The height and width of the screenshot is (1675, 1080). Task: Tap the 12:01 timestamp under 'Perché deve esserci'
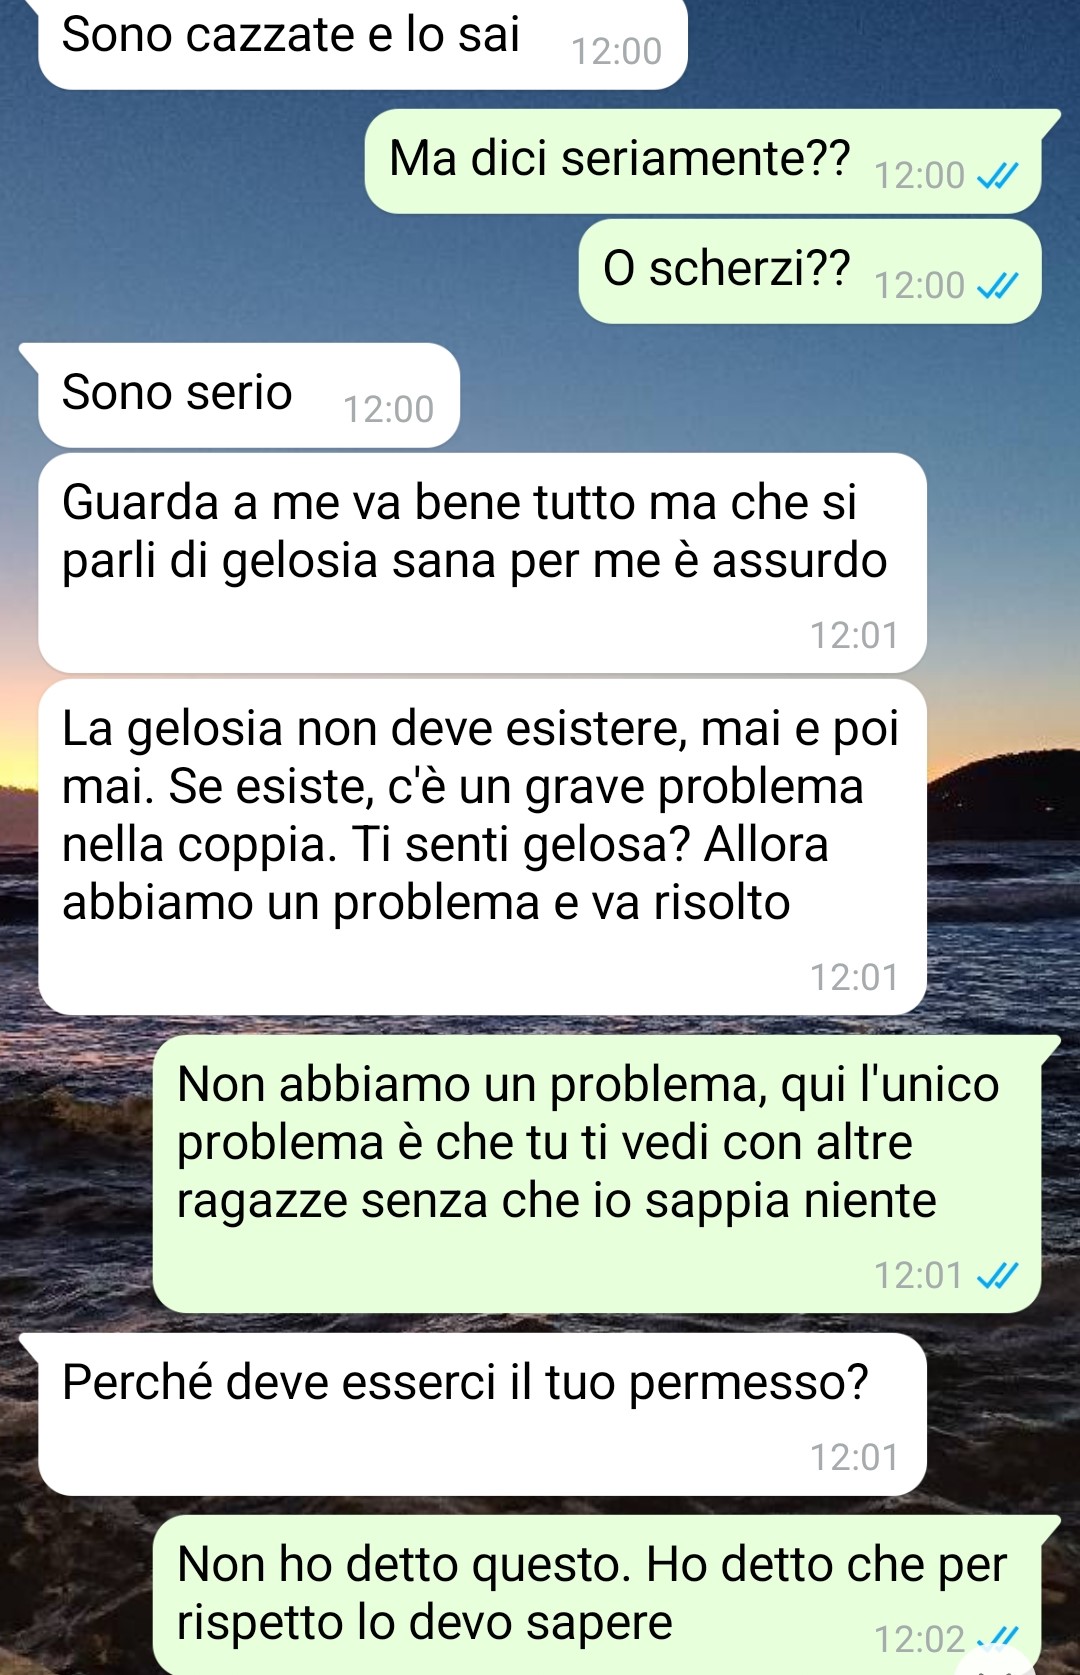point(855,1457)
